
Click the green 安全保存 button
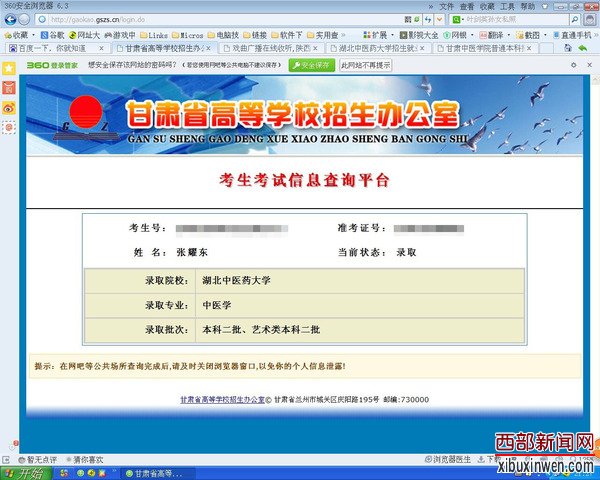312,64
